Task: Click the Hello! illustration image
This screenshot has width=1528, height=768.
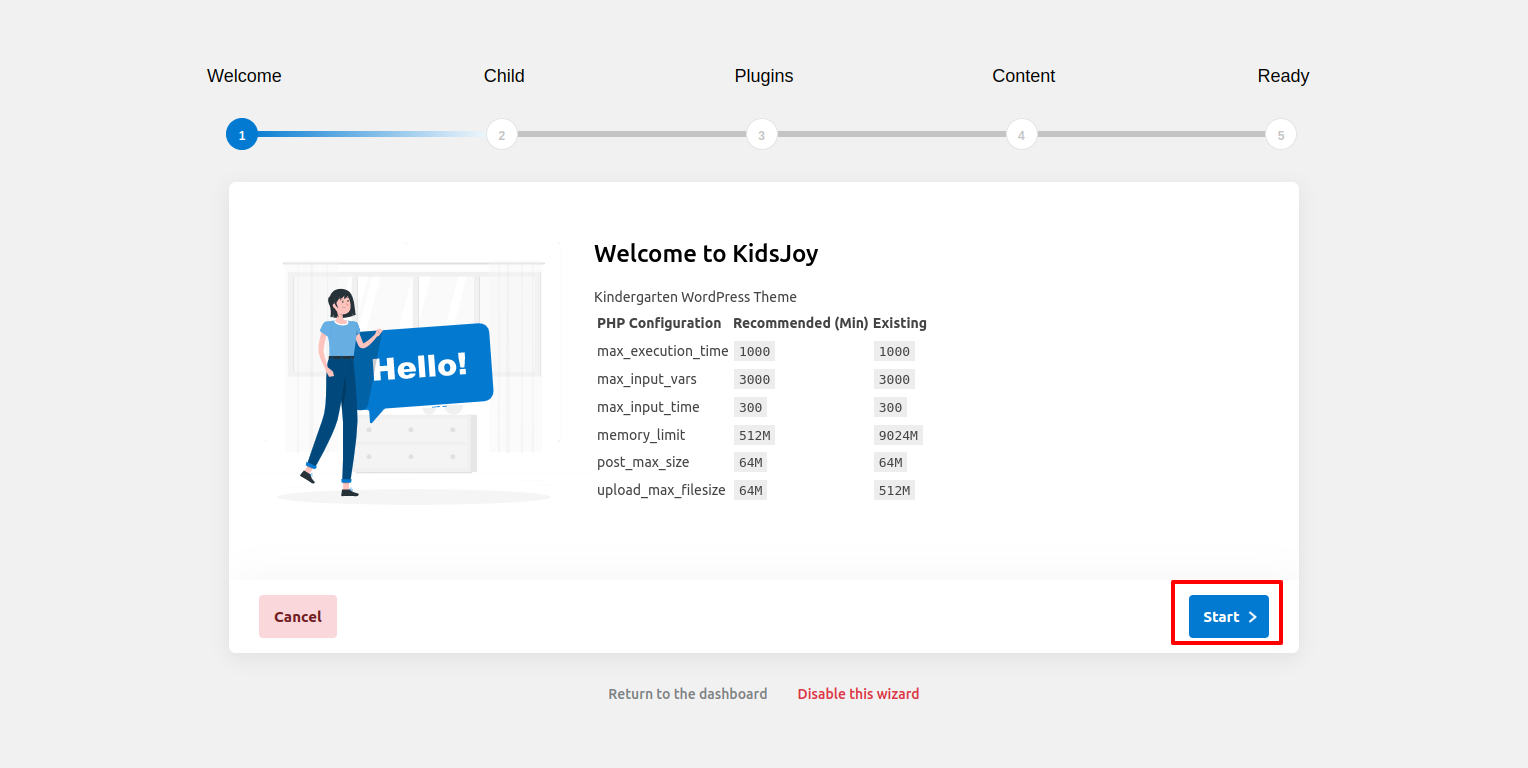Action: (x=413, y=373)
